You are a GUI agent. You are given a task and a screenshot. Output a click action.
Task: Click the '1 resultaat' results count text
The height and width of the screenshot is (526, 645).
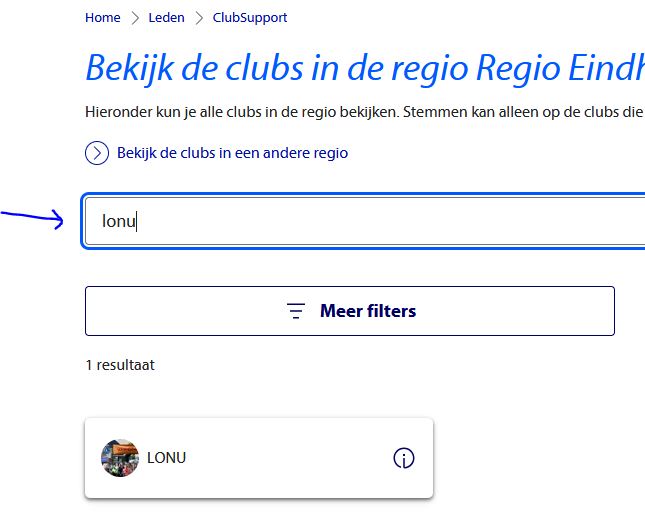coord(120,365)
